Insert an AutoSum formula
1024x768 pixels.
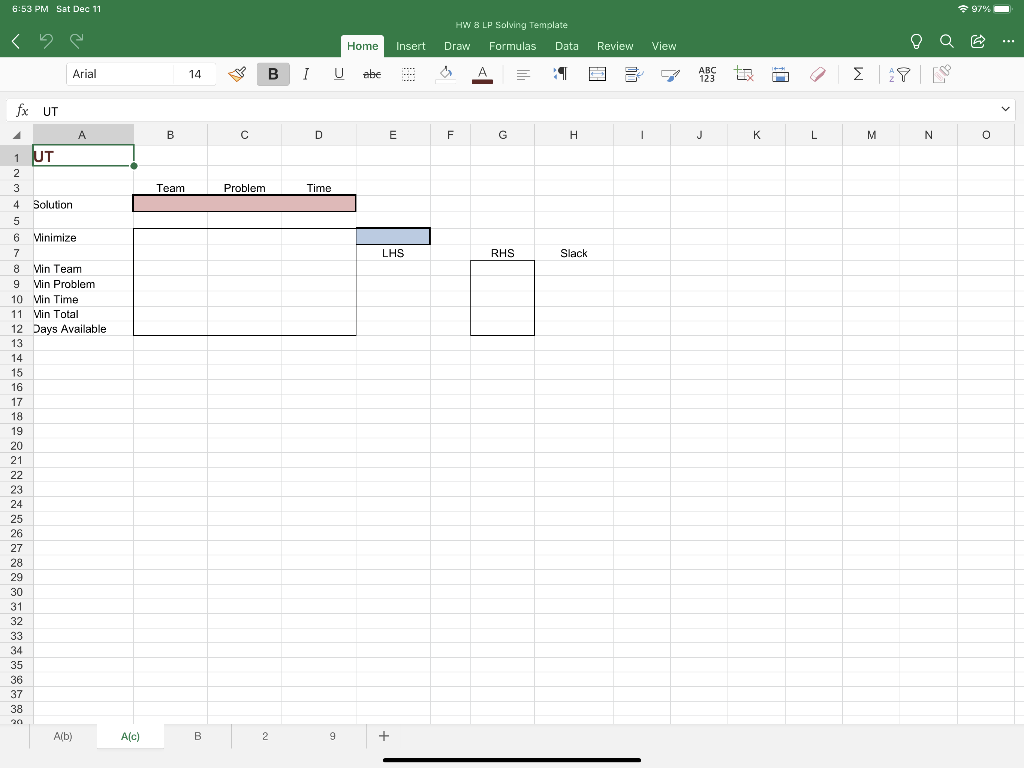[858, 73]
